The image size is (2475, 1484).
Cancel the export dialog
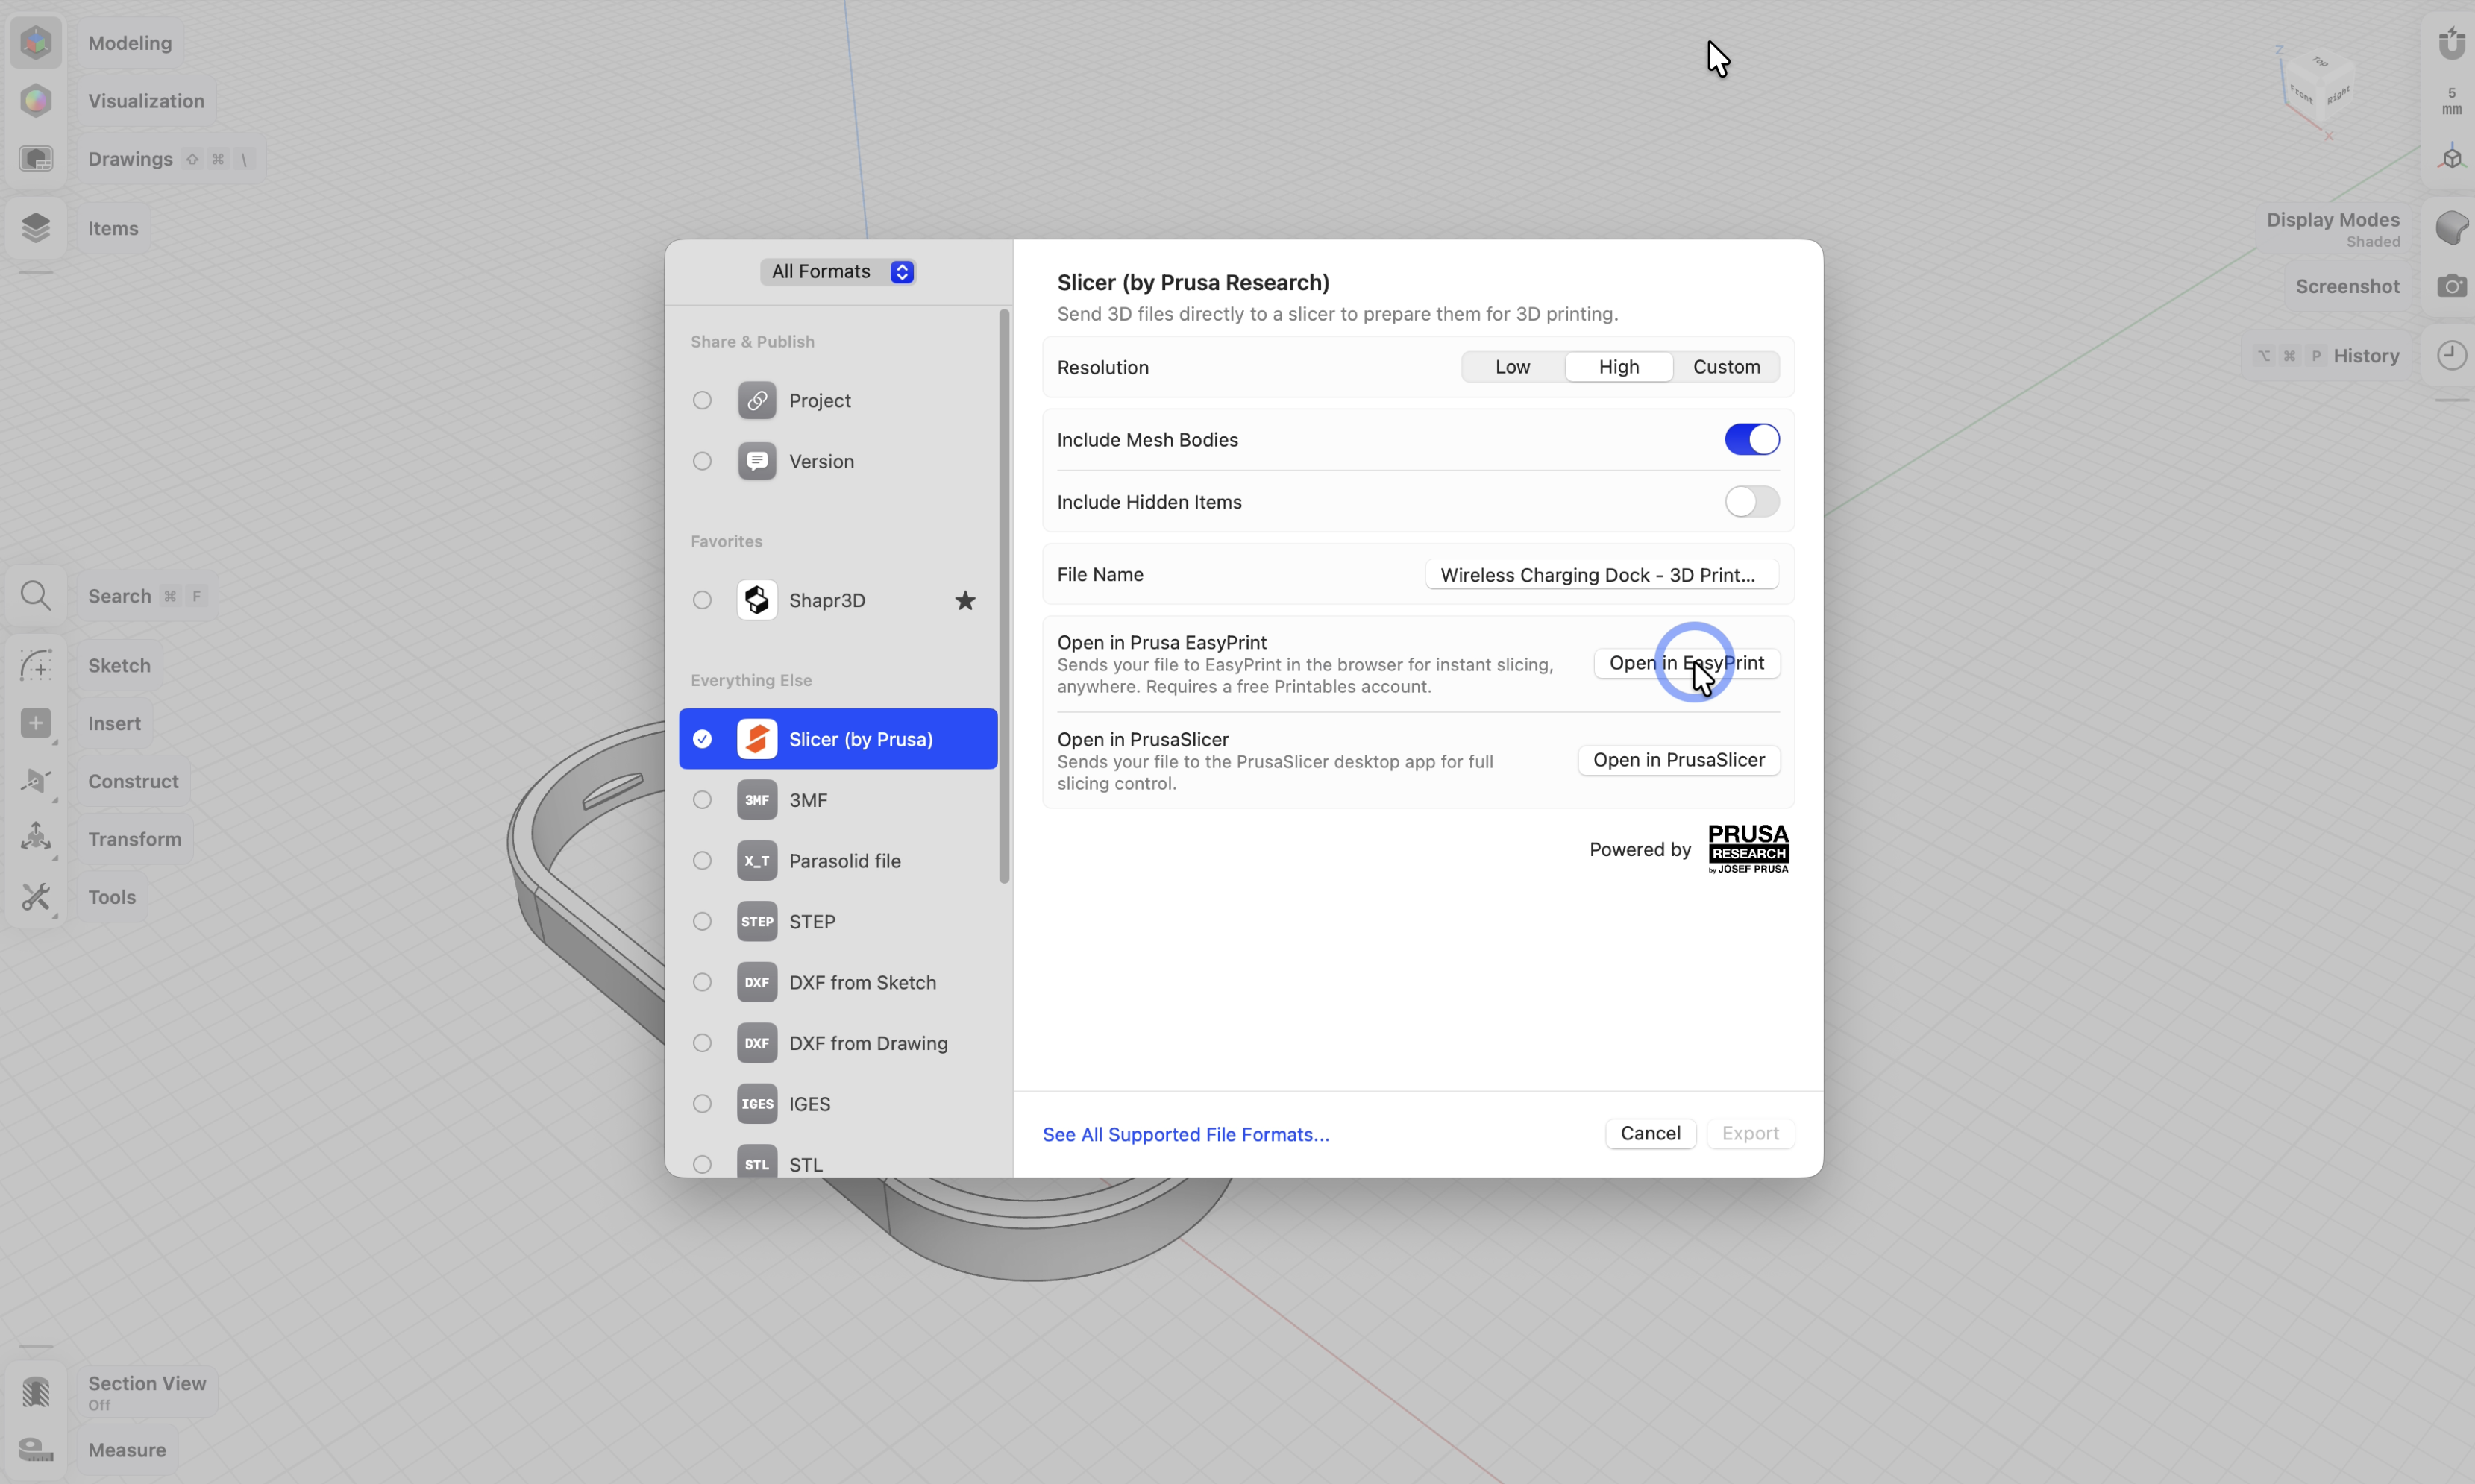1651,1134
